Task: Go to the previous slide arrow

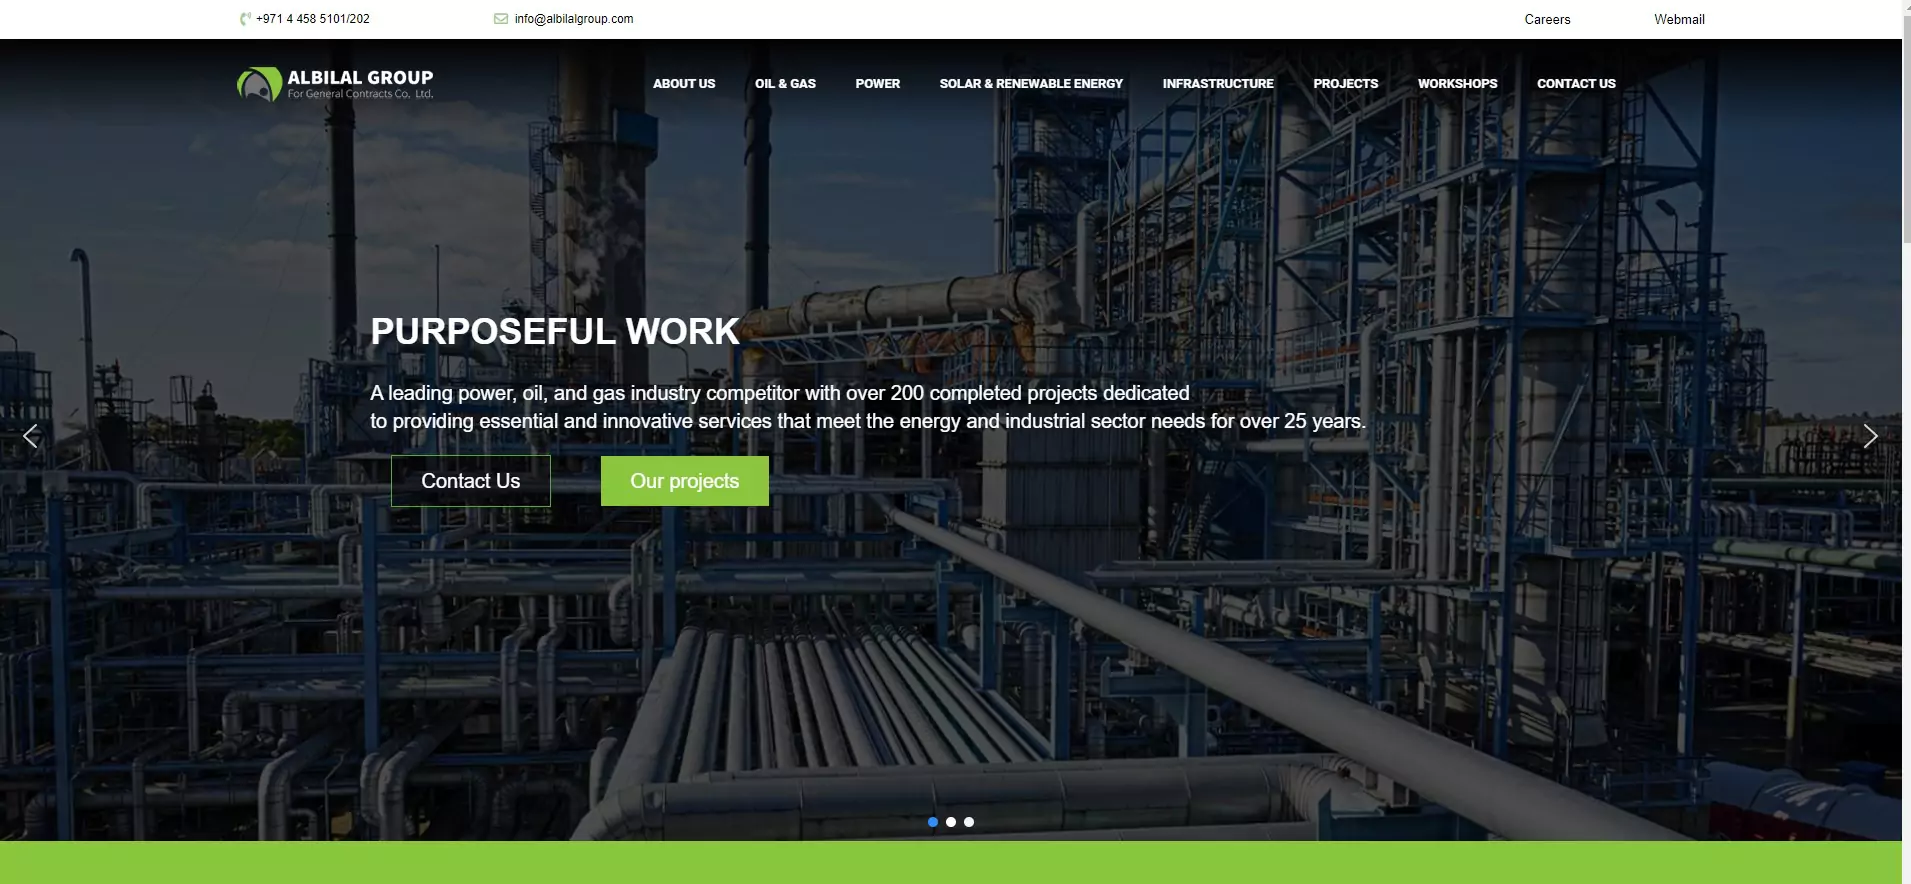Action: pyautogui.click(x=30, y=436)
